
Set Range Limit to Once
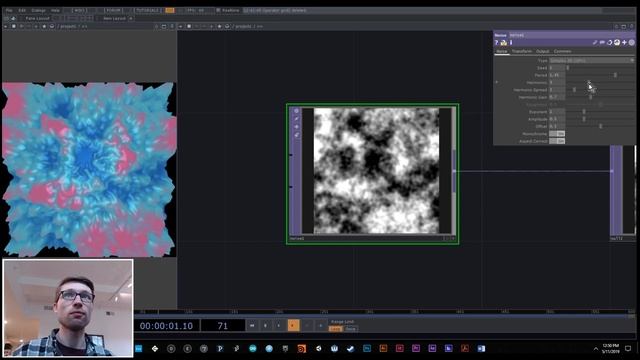(351, 329)
